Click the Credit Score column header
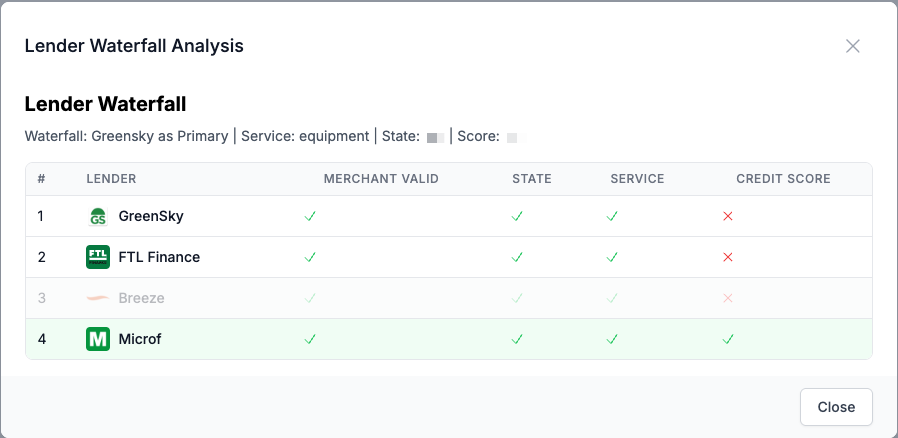Screen dimensions: 898x438 (x=783, y=179)
